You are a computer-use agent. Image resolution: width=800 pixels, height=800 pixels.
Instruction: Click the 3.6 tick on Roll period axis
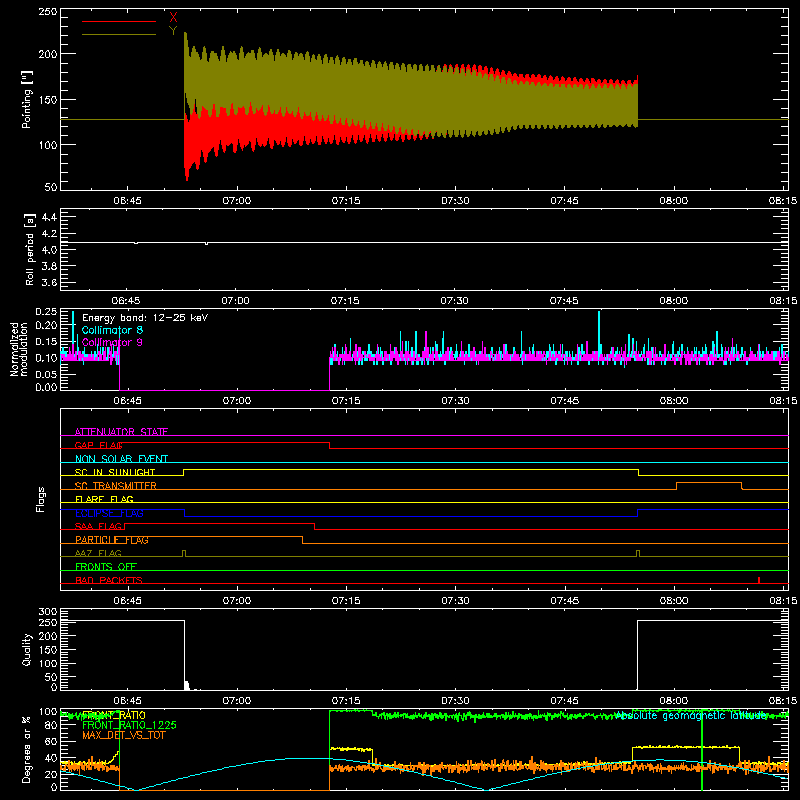(x=49, y=282)
